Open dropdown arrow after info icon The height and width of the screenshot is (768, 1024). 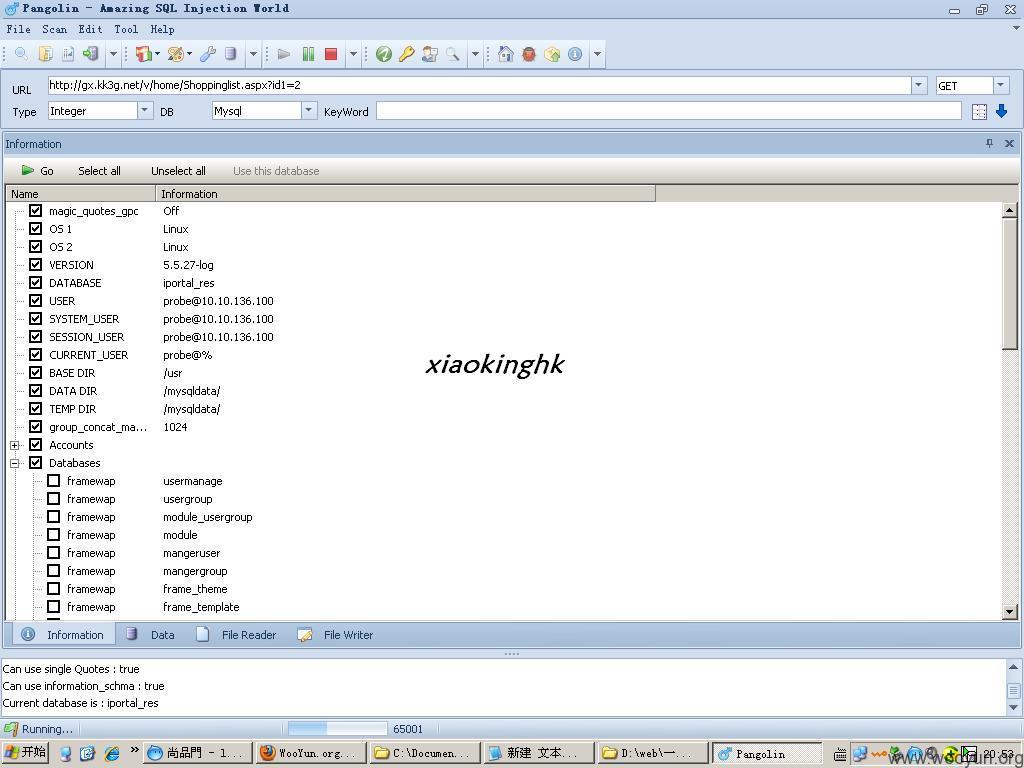[x=598, y=54]
